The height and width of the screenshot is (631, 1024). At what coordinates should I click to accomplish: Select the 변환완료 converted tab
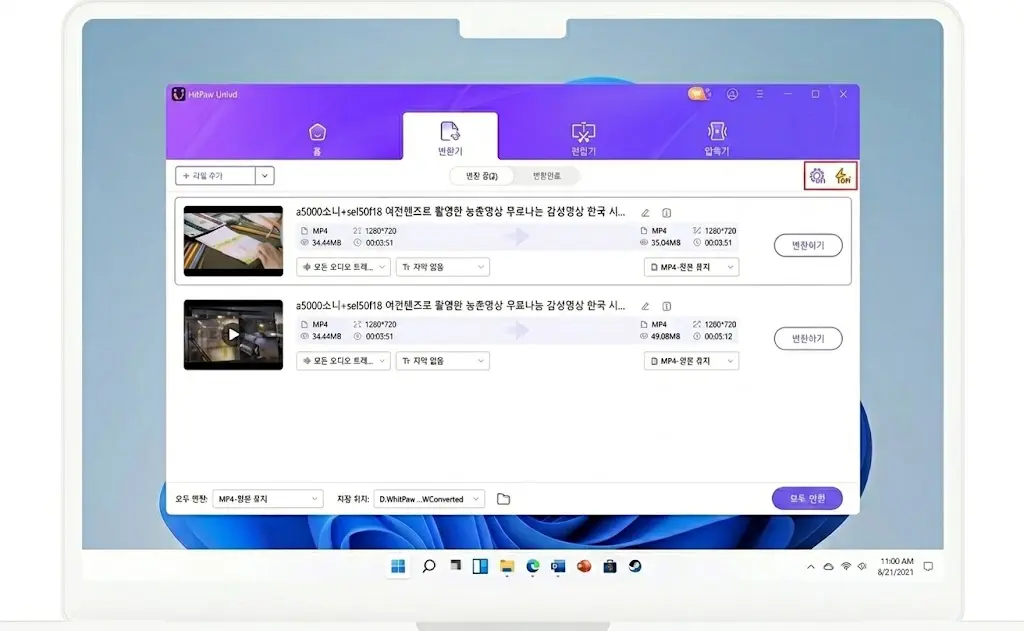(547, 176)
